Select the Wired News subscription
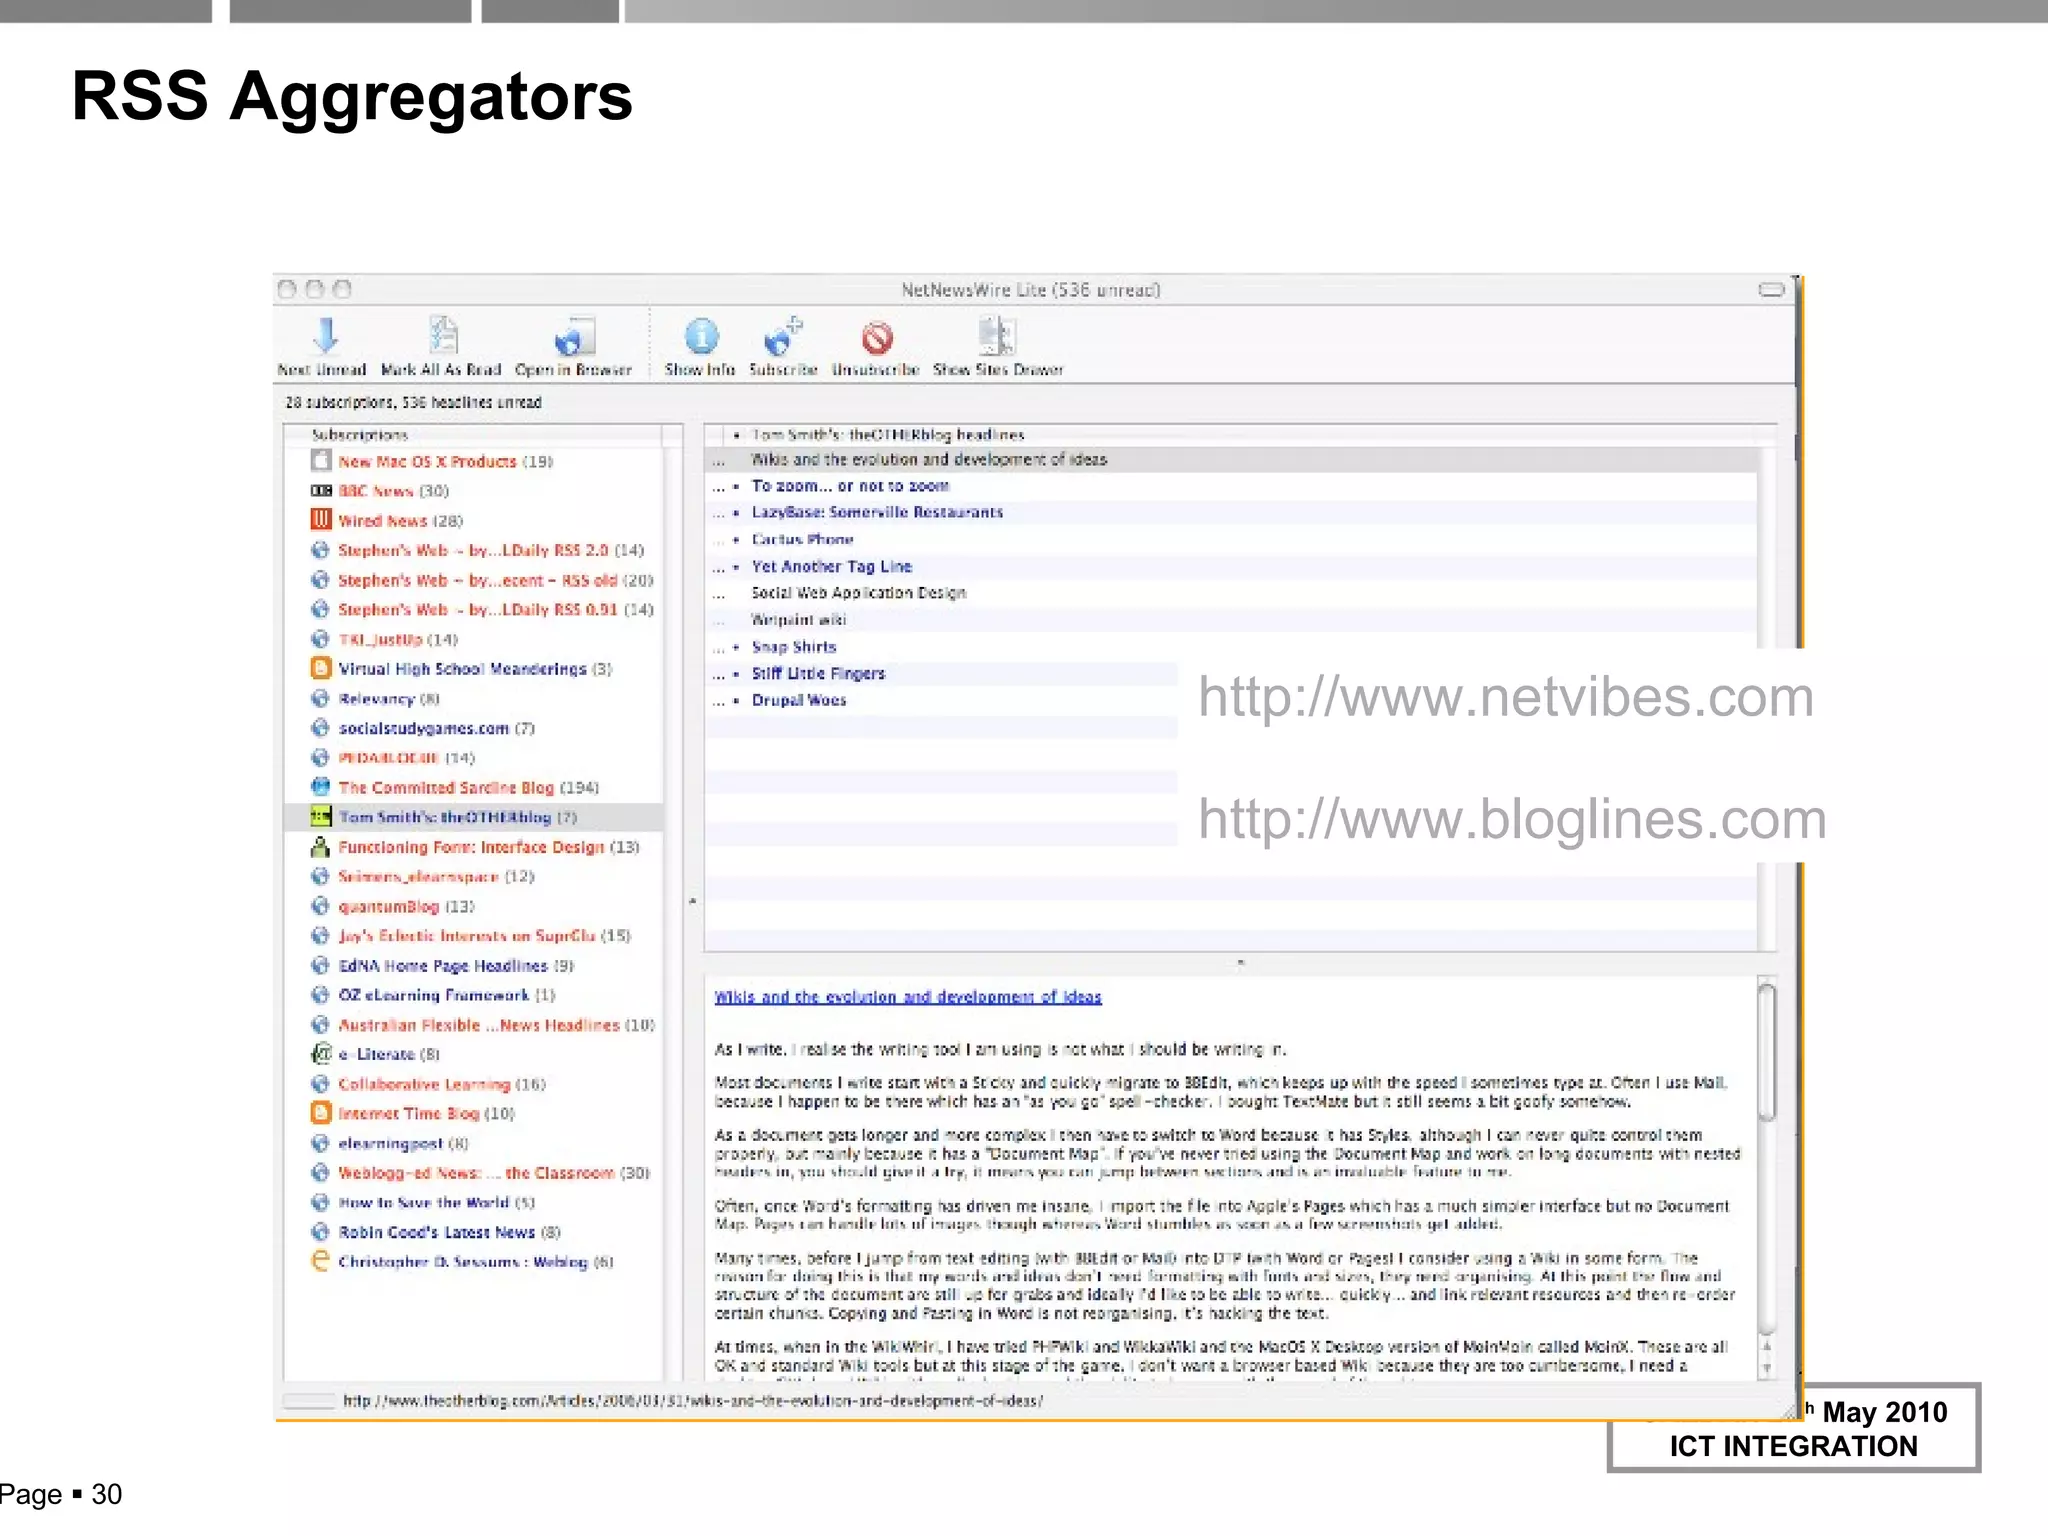This screenshot has width=2048, height=1536. click(472, 520)
